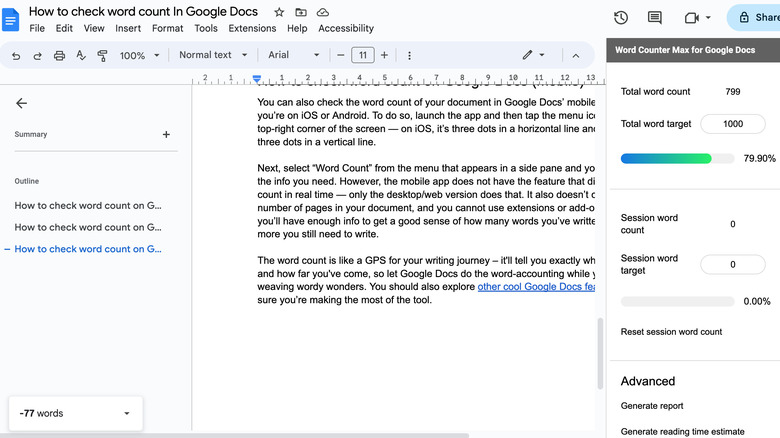Follow the other cool Google Docs features link
This screenshot has width=780, height=438.
pyautogui.click(x=536, y=287)
